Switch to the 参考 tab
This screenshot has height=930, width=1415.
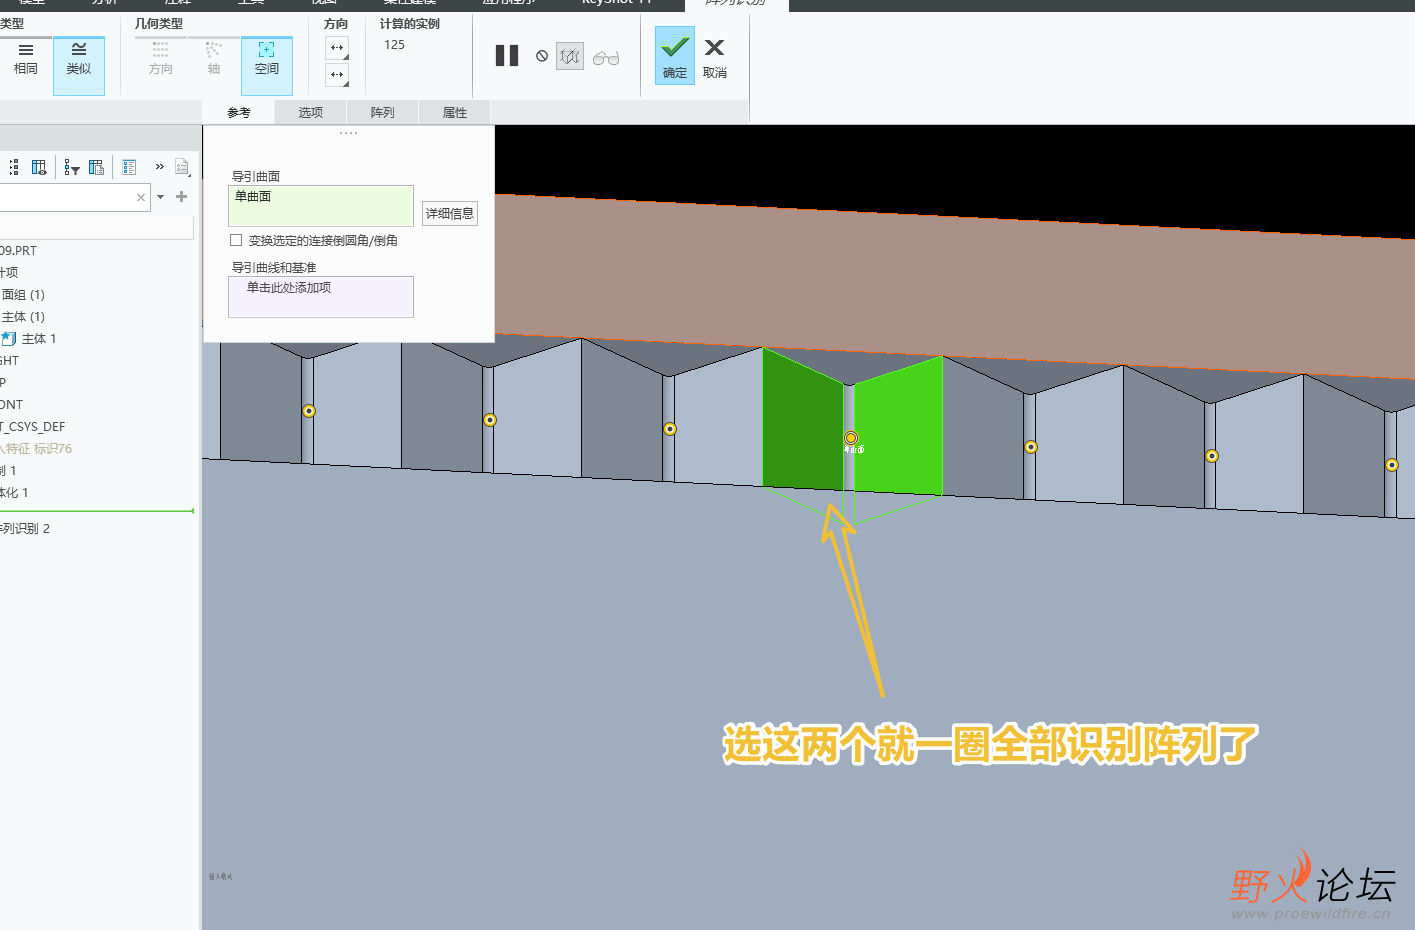239,113
